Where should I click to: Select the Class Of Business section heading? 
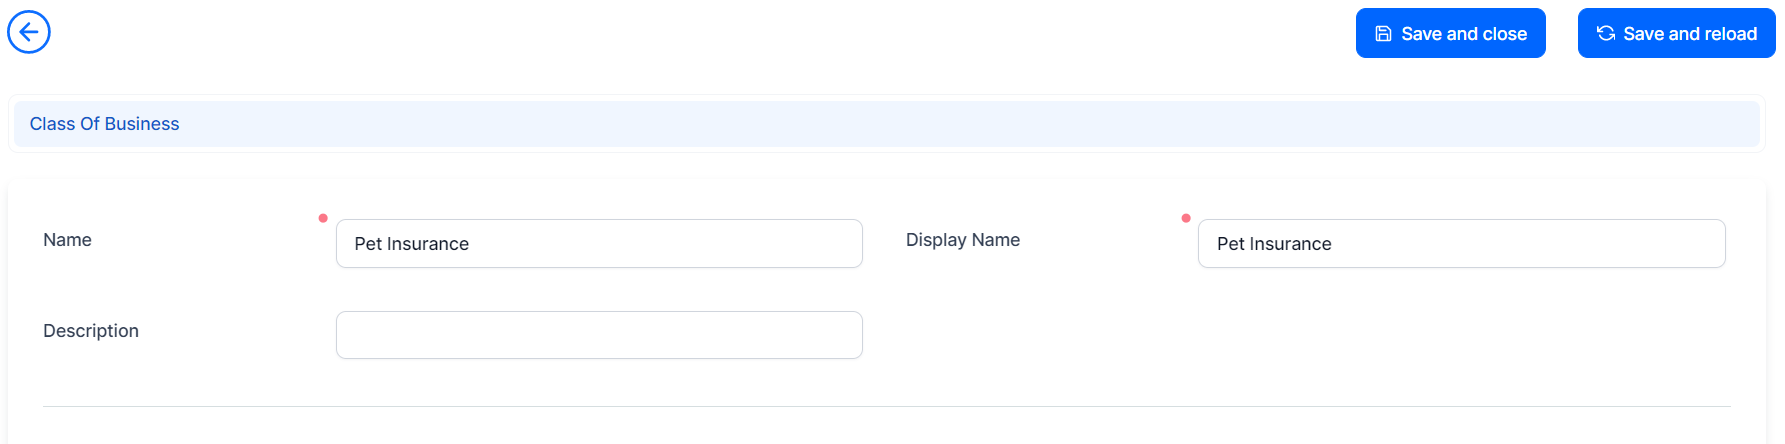pyautogui.click(x=105, y=124)
